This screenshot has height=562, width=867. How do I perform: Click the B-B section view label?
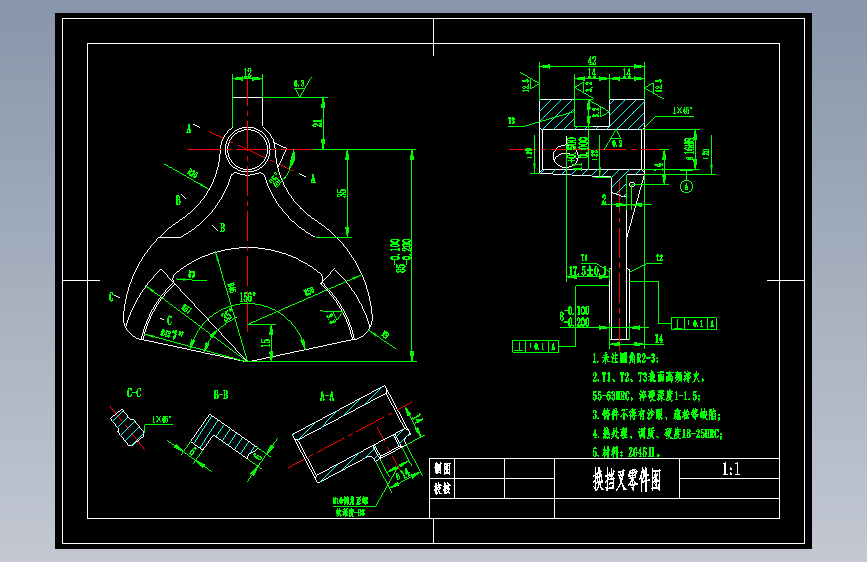221,395
